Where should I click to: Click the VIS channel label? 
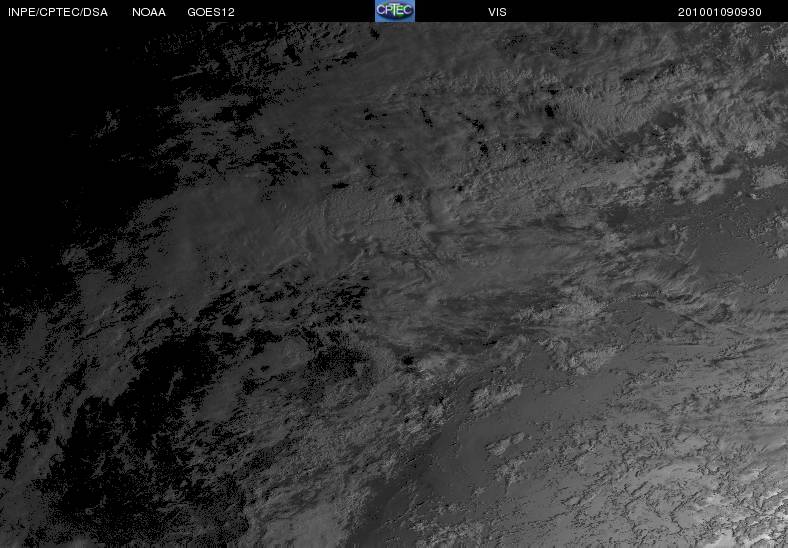point(497,12)
